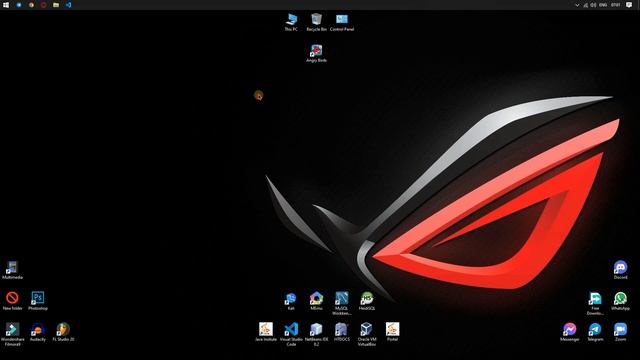640x360 pixels.
Task: Select the WhatsApp shortcut
Action: (x=620, y=301)
